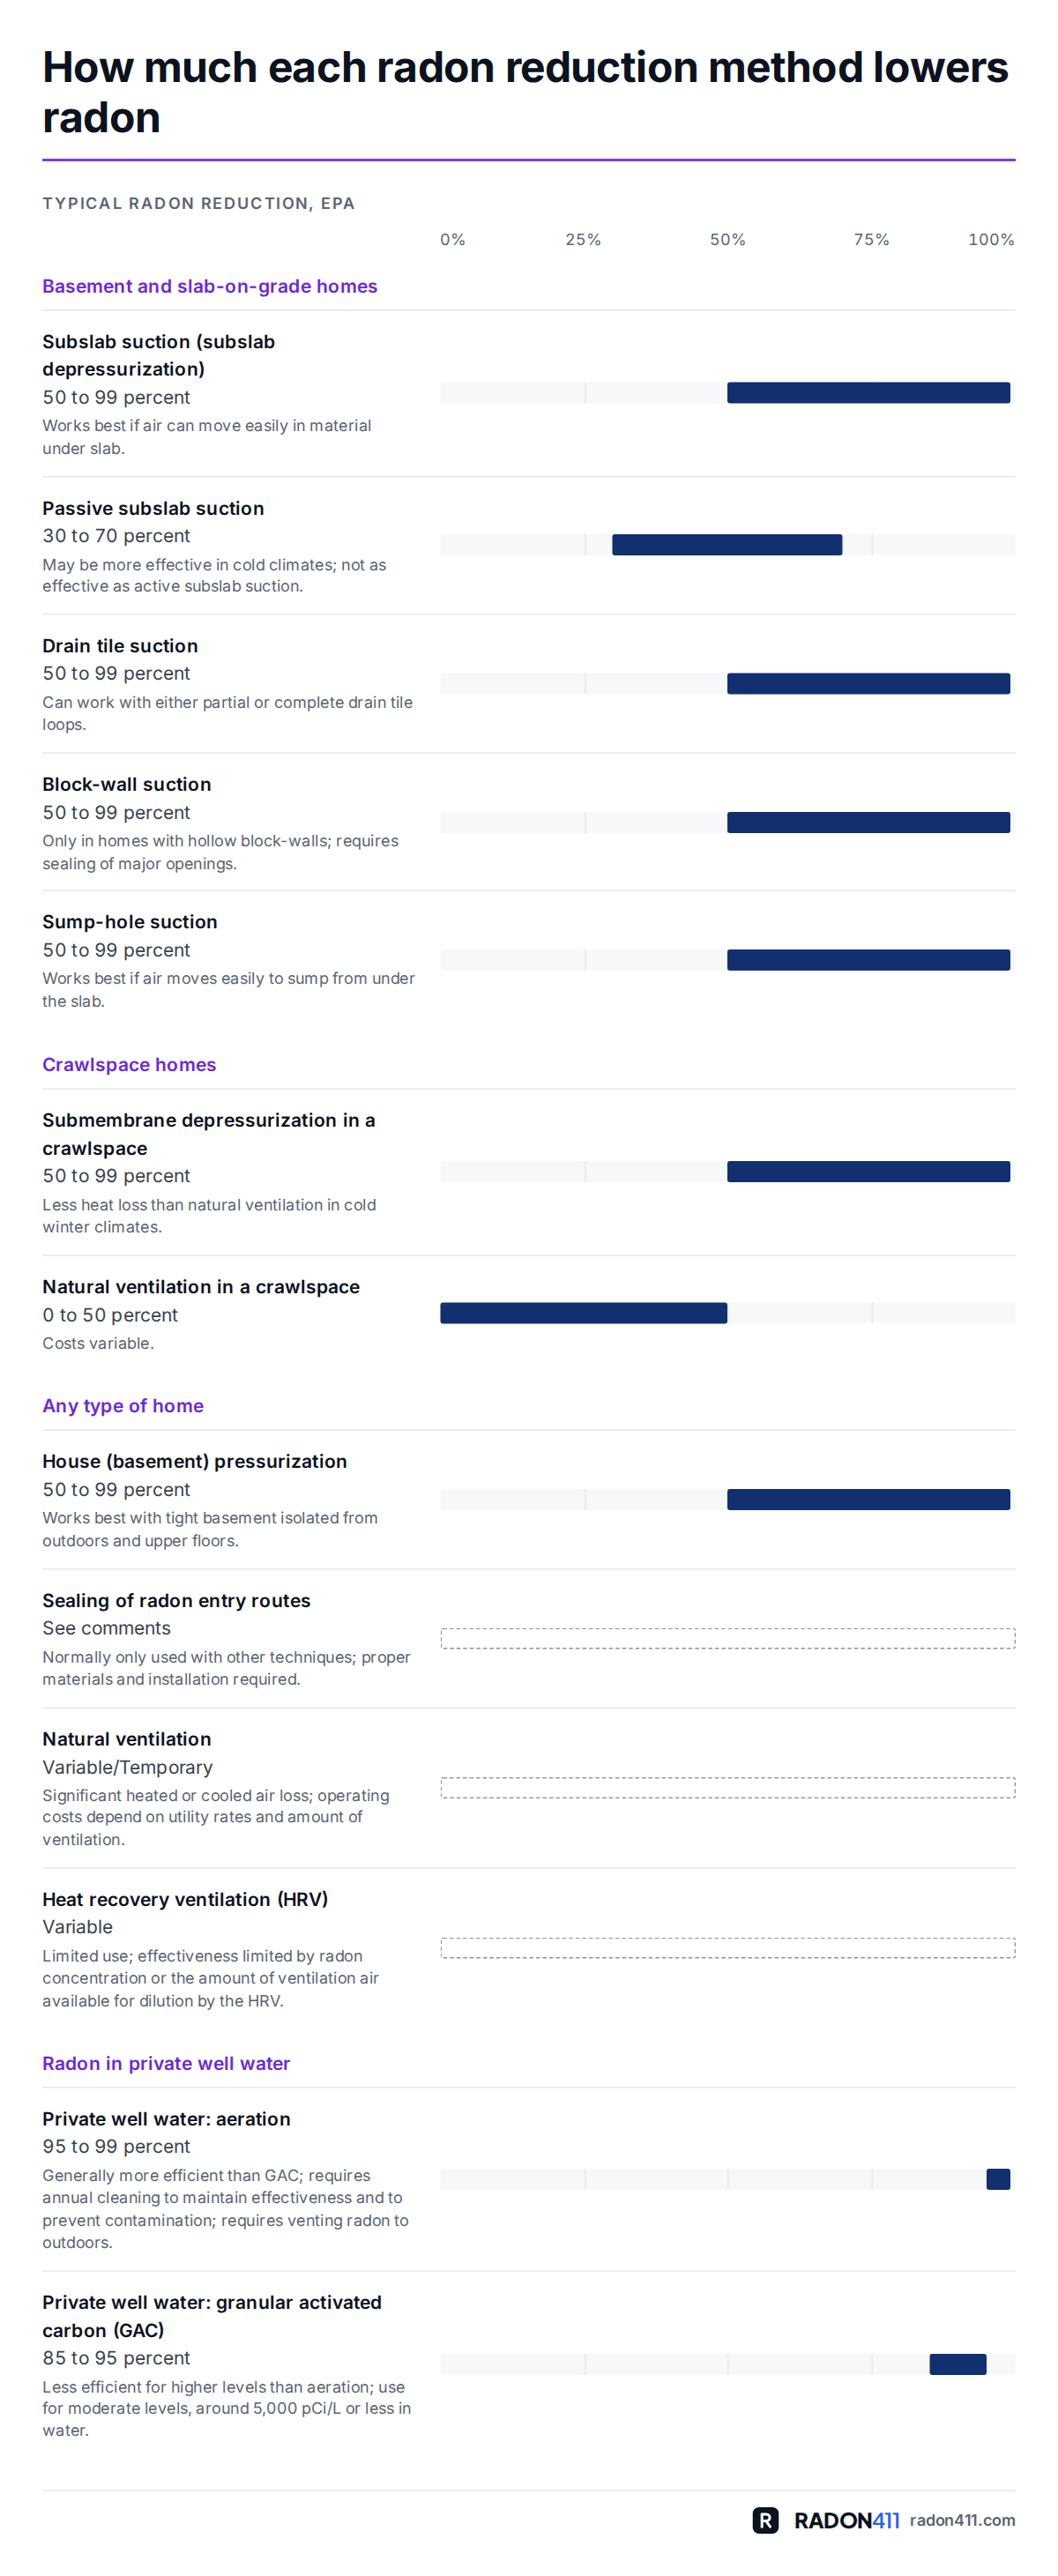
Task: Click the RADON411 brand name
Action: [846, 2520]
